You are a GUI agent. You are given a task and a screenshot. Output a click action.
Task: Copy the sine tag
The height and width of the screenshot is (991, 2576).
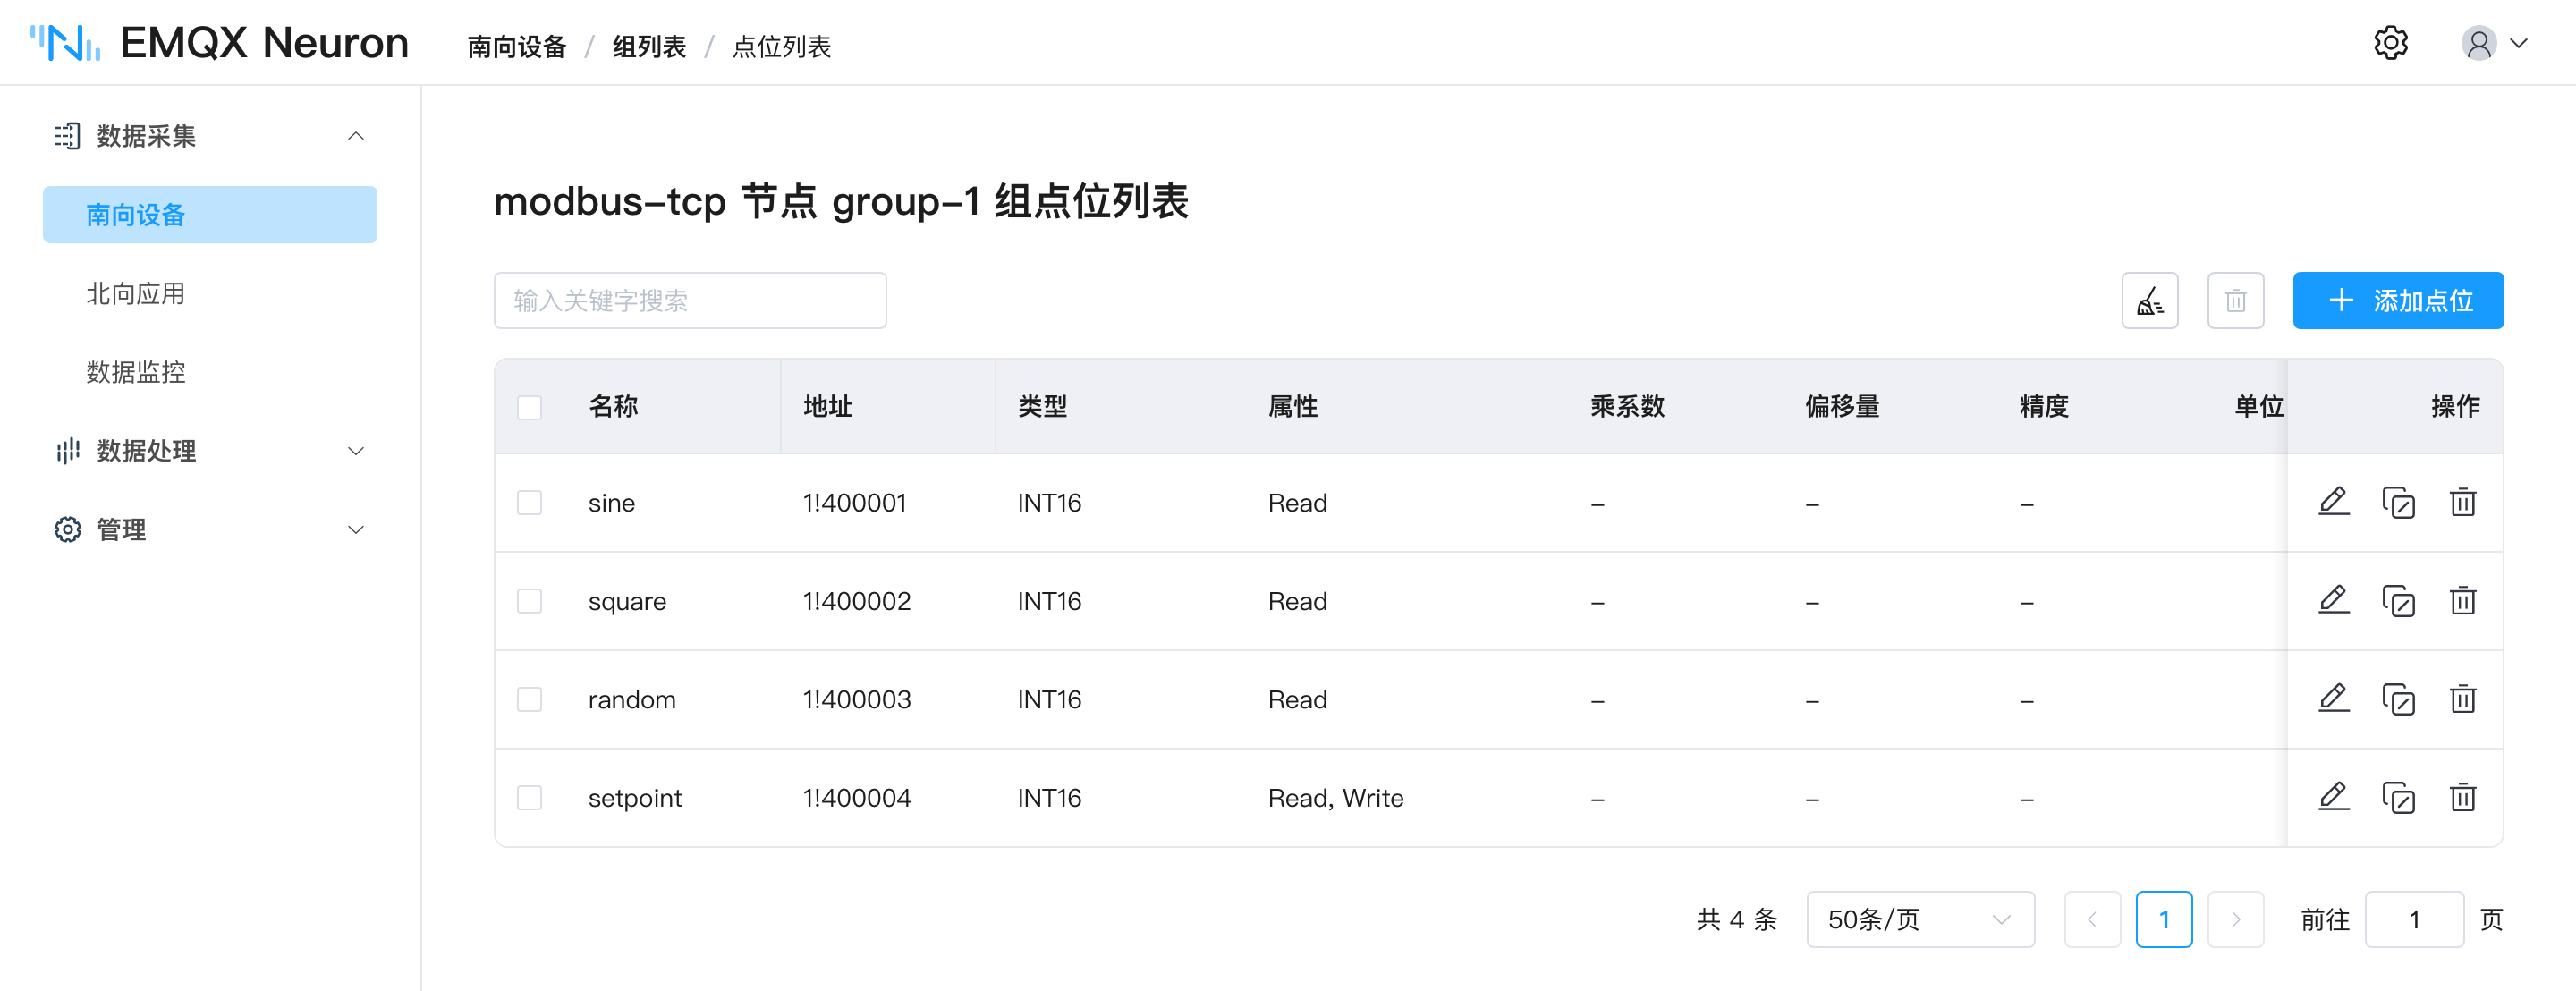2398,502
